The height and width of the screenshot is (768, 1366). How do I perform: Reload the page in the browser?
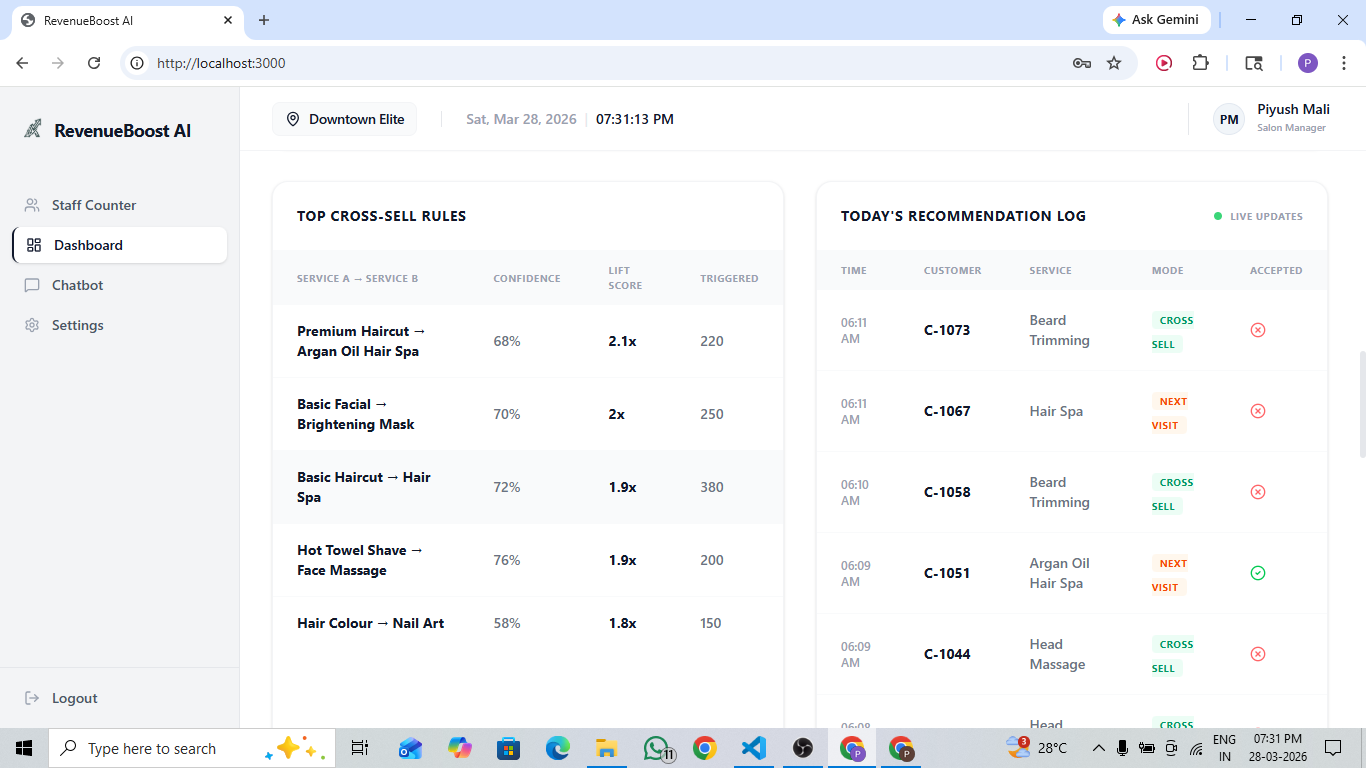[94, 63]
